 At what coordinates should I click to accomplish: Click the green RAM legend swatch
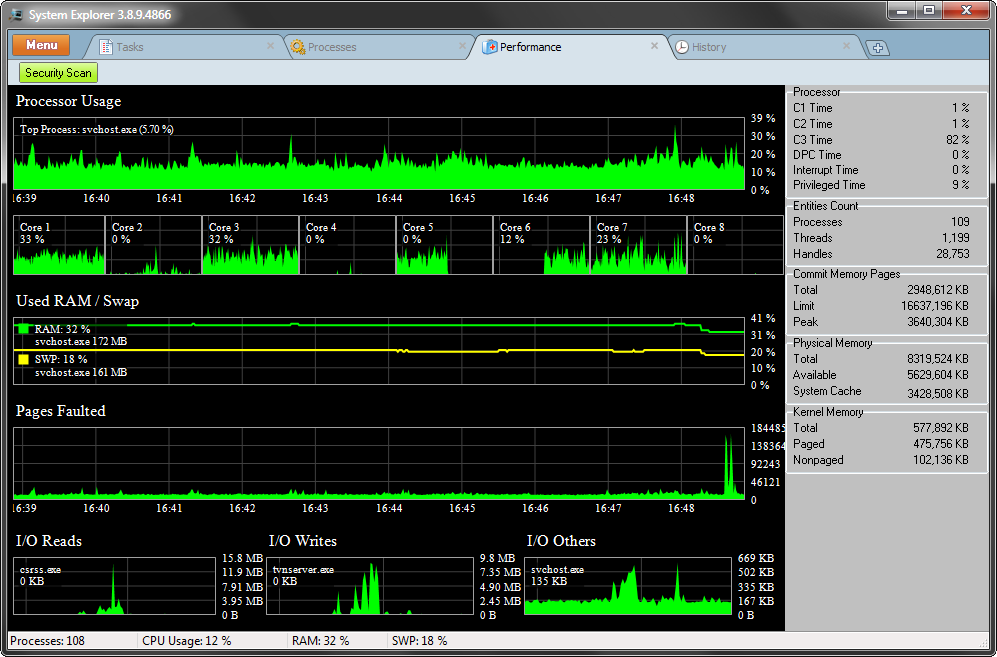[24, 329]
